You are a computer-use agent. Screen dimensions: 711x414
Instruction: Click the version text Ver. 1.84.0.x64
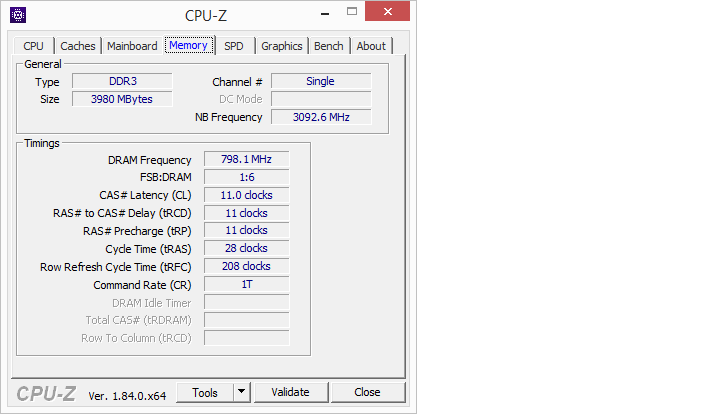[127, 396]
